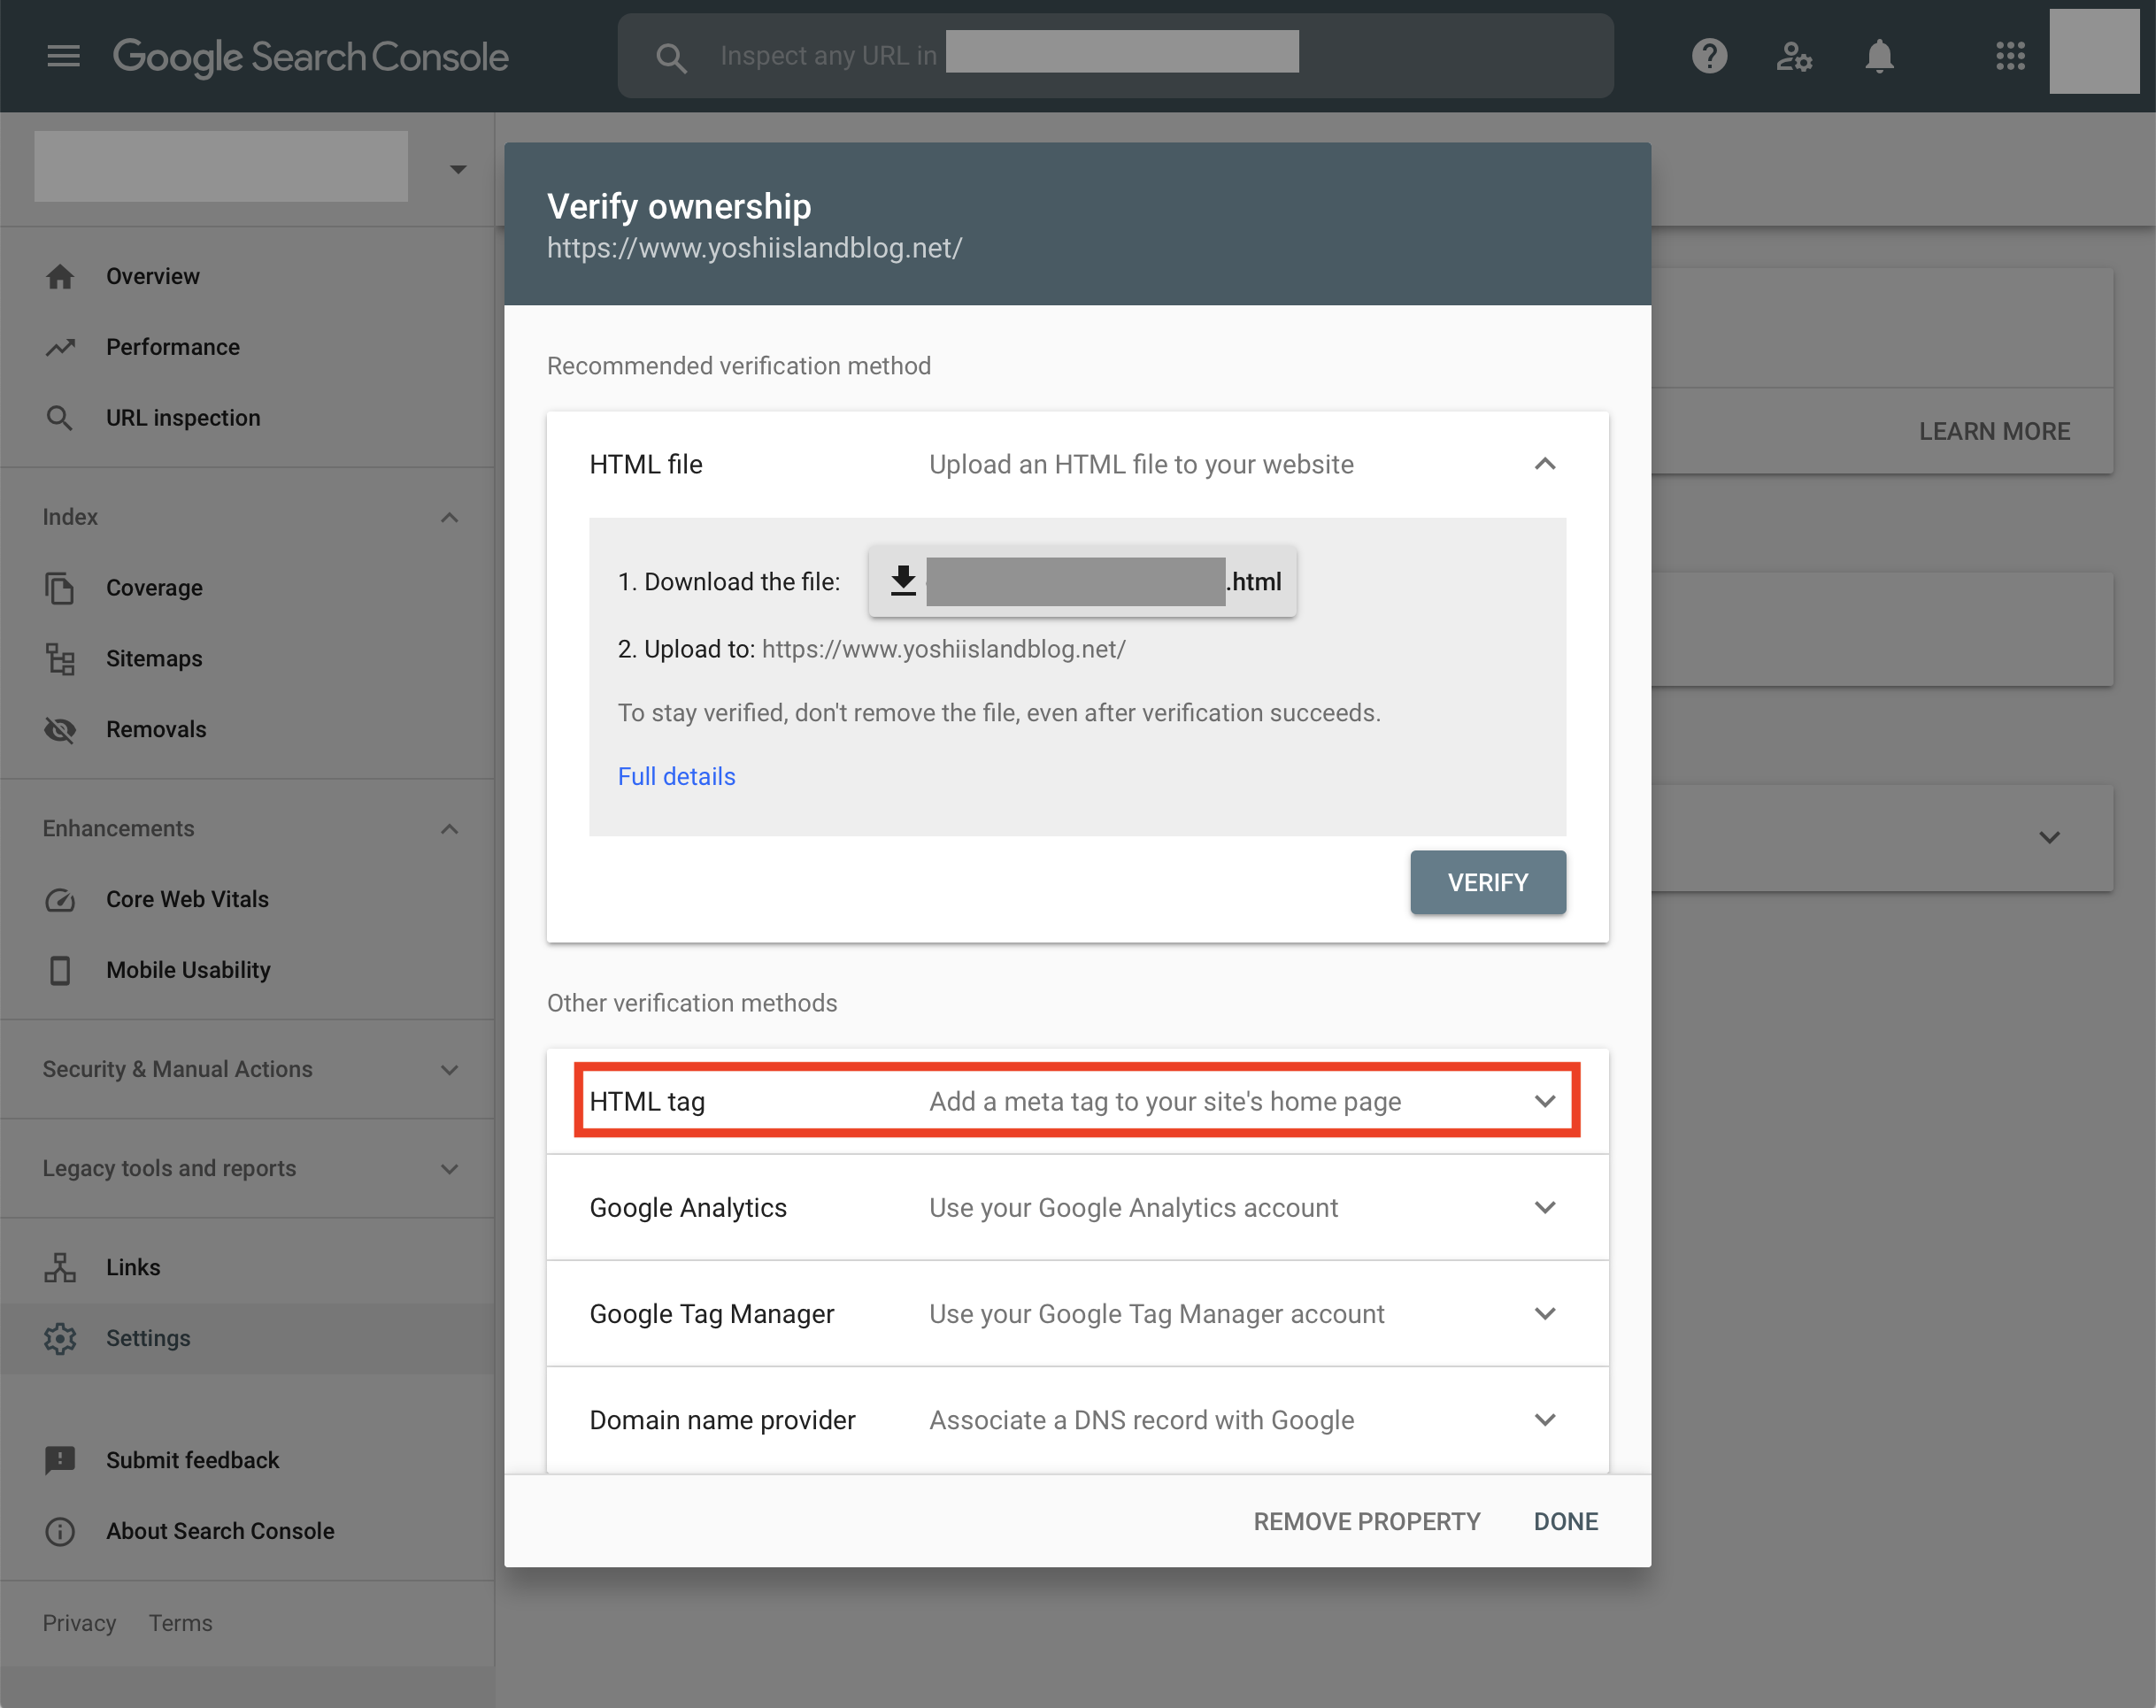Click the Performance trend icon
2156x1708 pixels.
tap(60, 347)
